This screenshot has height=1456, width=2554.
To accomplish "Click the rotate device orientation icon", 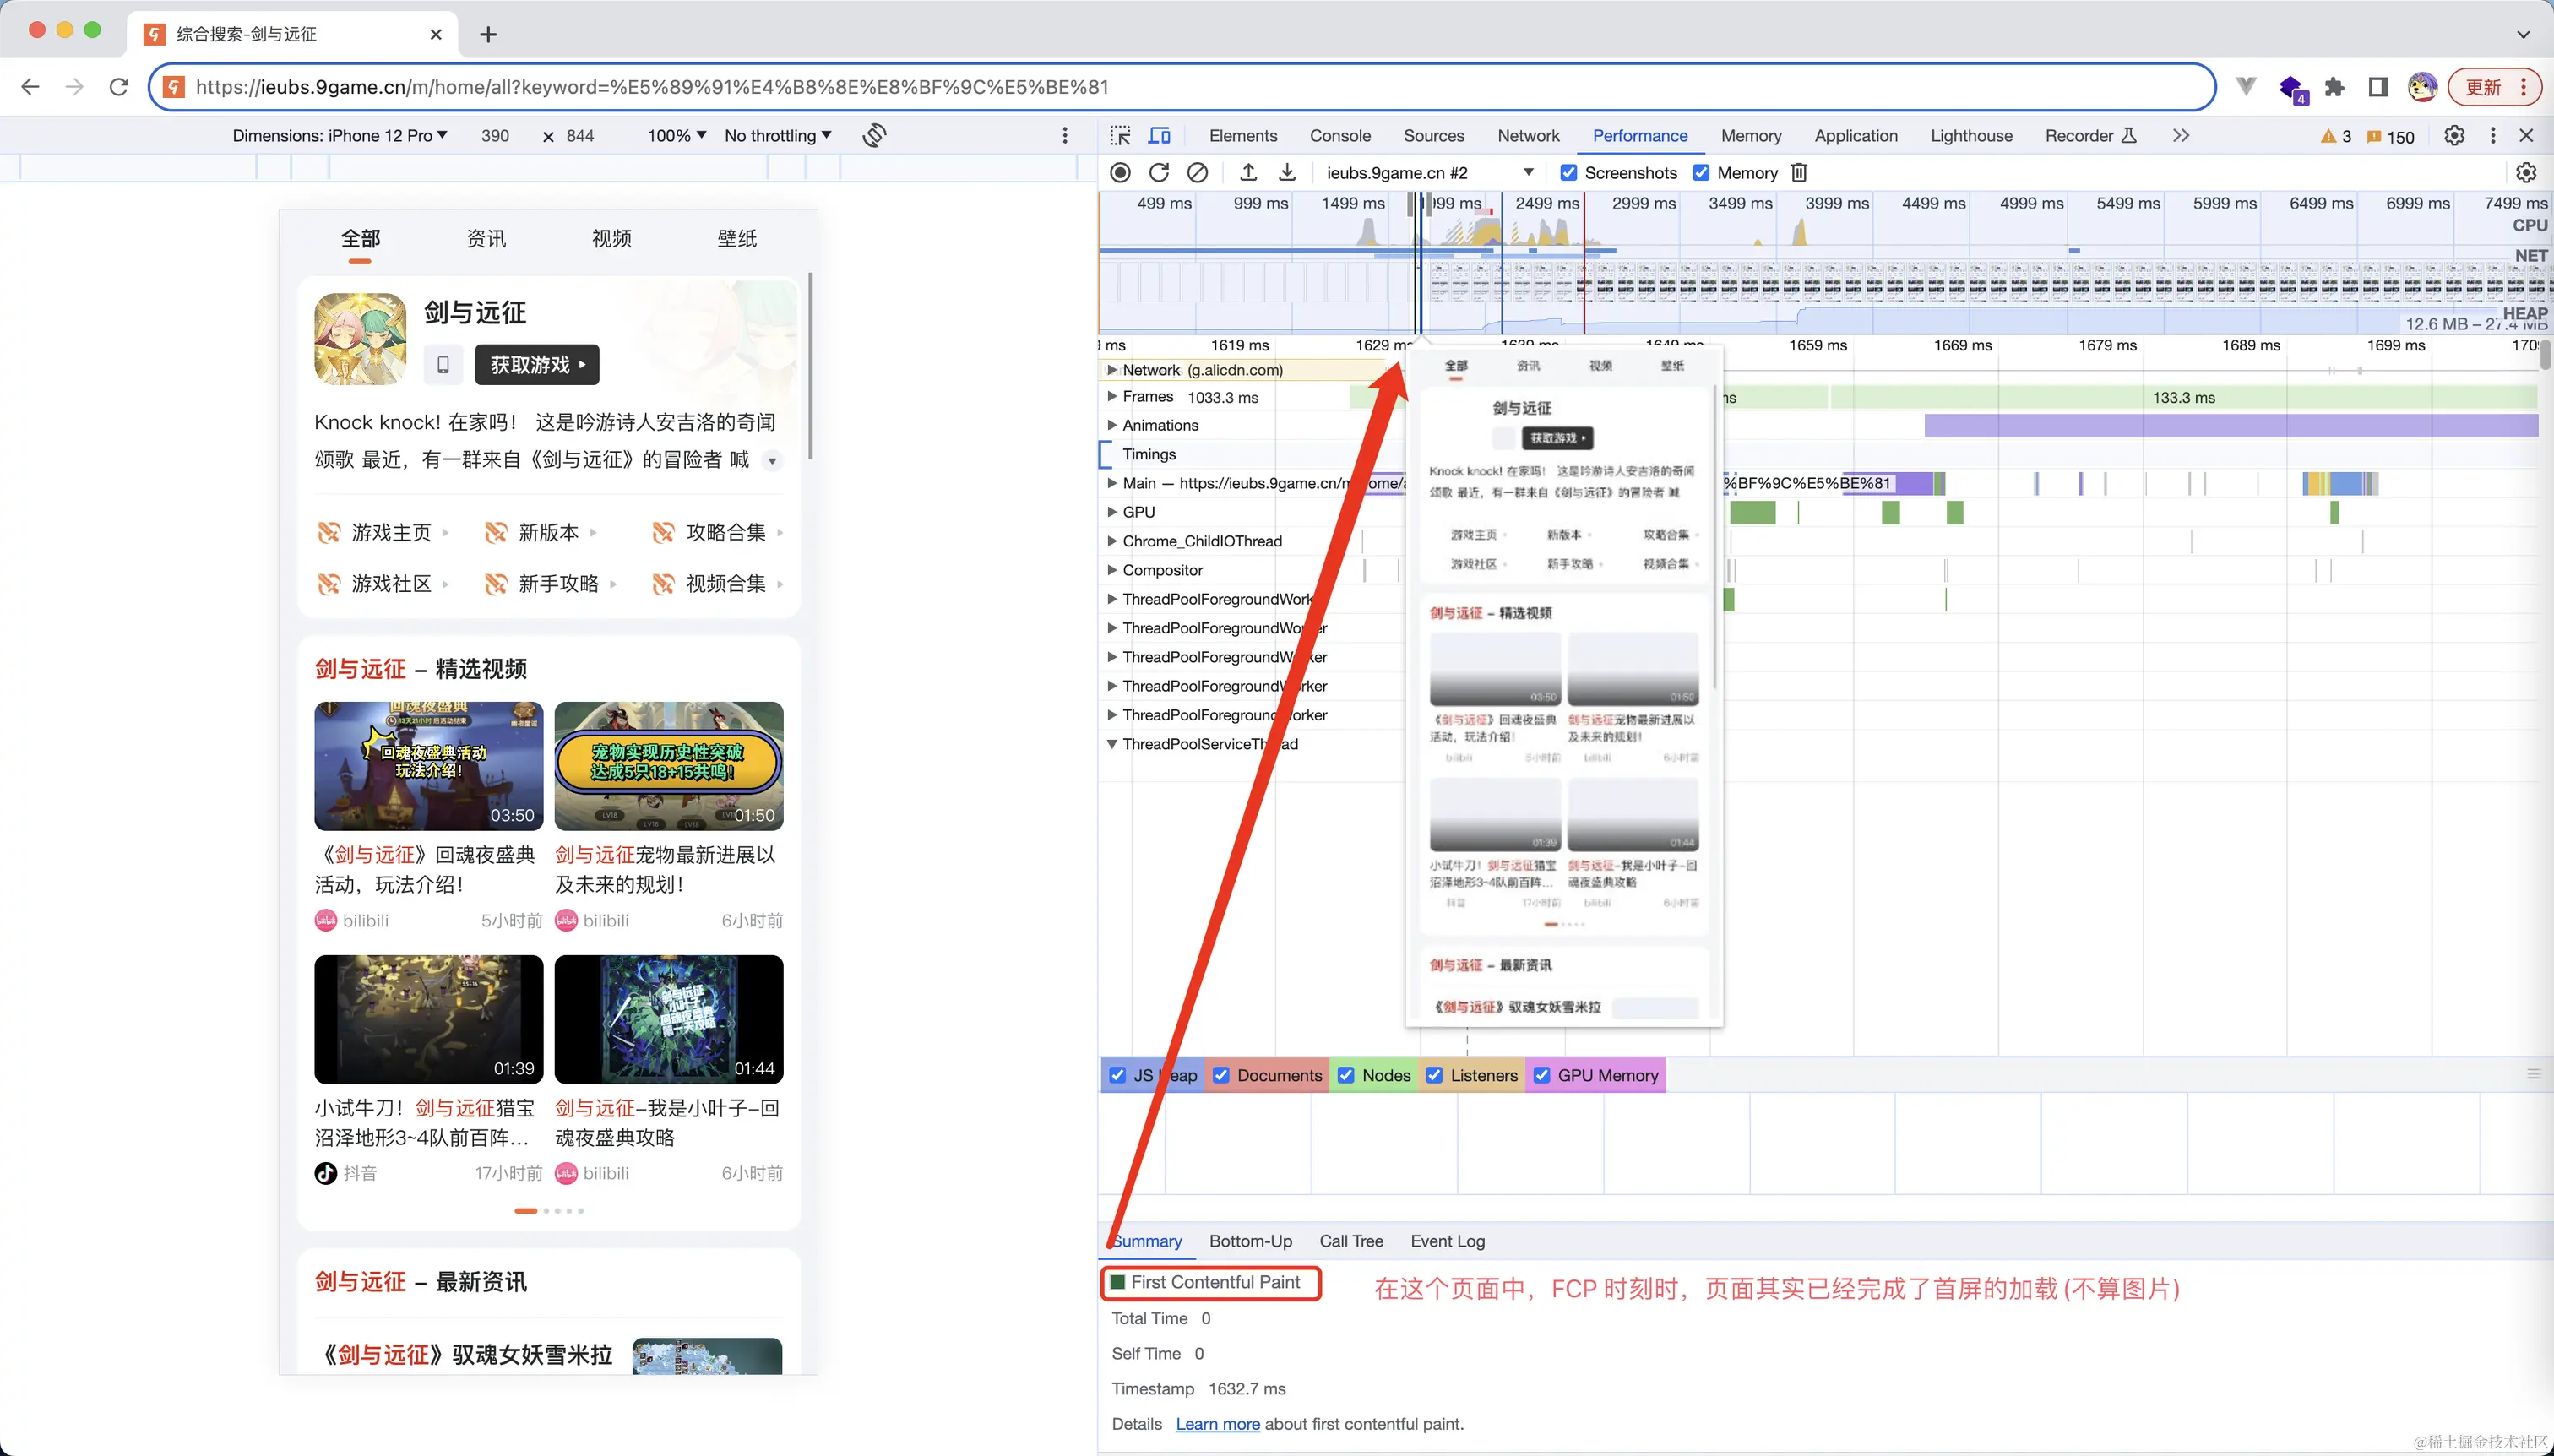I will [x=874, y=135].
